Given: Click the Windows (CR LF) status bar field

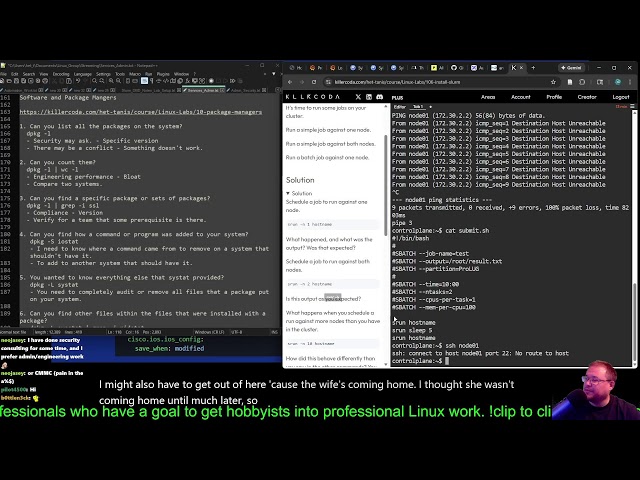Looking at the screenshot, I should click(x=209, y=332).
